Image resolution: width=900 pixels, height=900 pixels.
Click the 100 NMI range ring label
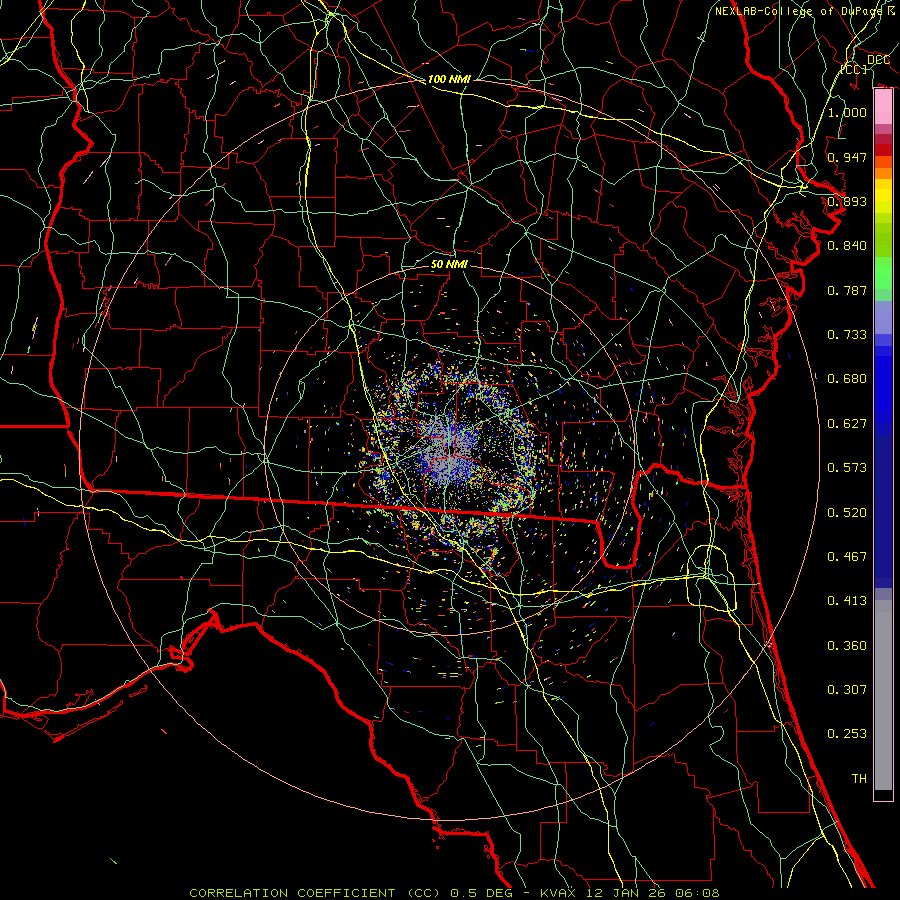(449, 79)
